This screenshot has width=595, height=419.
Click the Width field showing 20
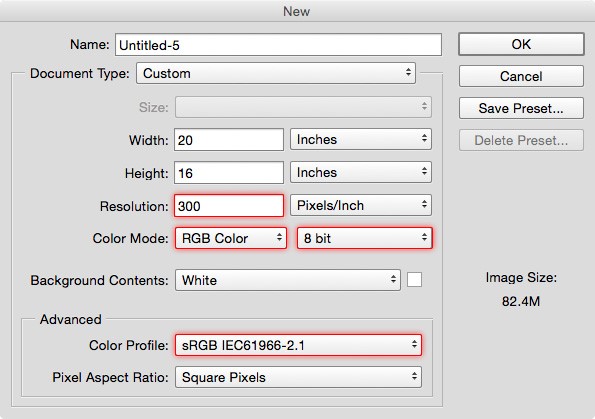229,140
